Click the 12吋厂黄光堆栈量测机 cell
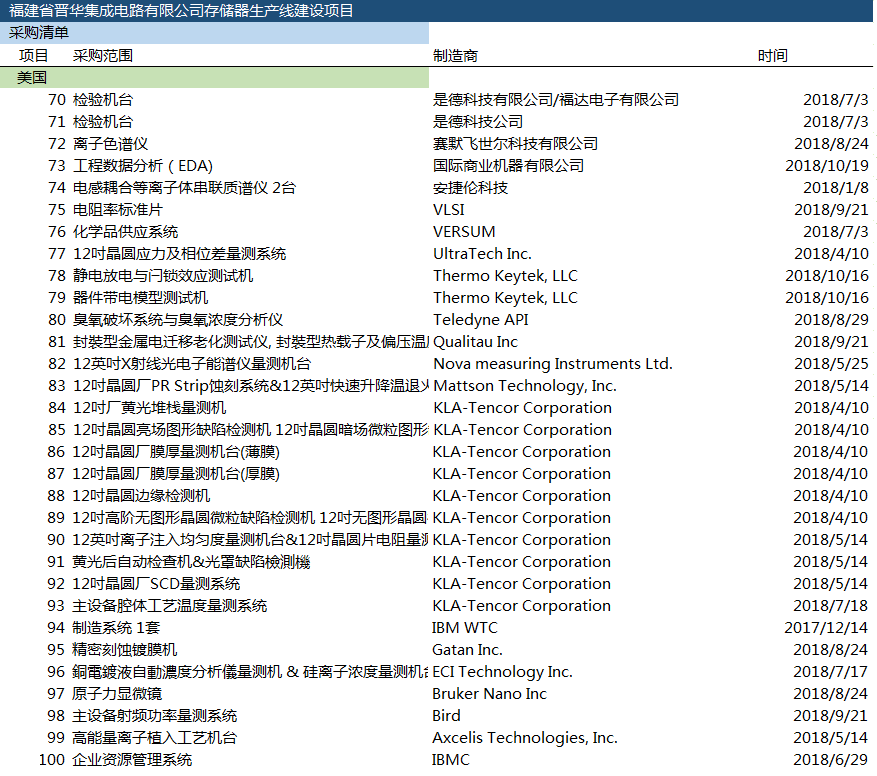 click(x=149, y=408)
